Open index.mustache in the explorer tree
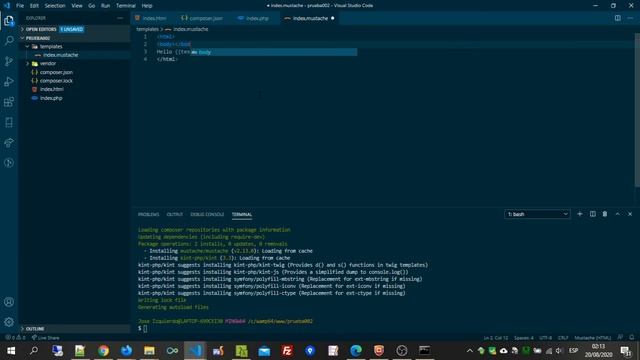Screen dimensions: 640x360 (60, 55)
